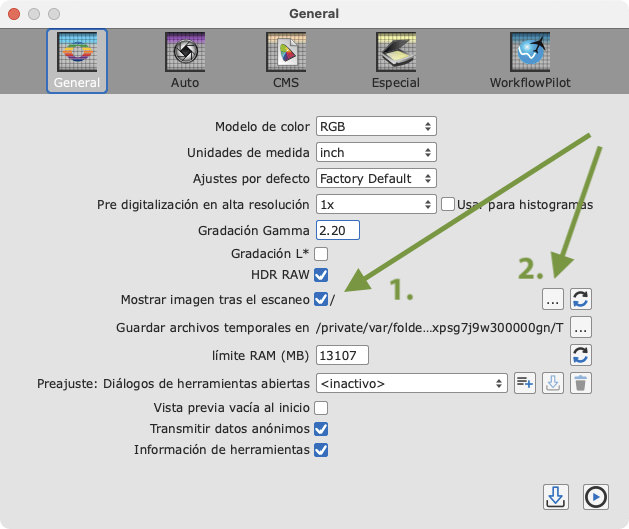Screen dimensions: 629x529
Task: Expand the Unidades de medida dropdown
Action: [x=375, y=153]
